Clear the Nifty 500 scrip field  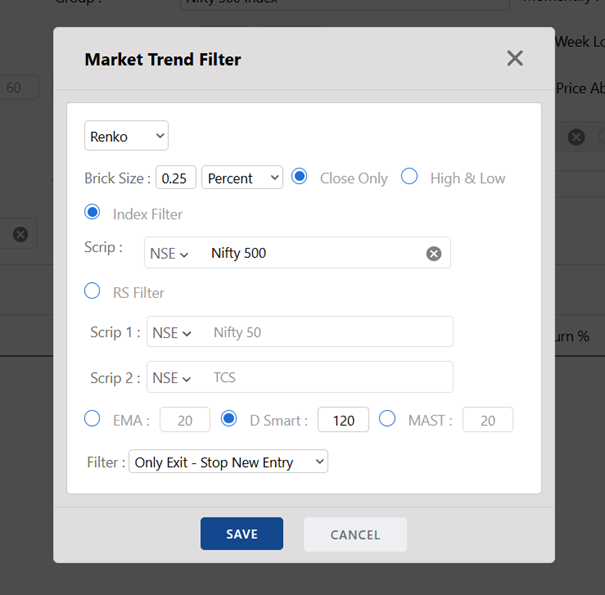tap(434, 254)
